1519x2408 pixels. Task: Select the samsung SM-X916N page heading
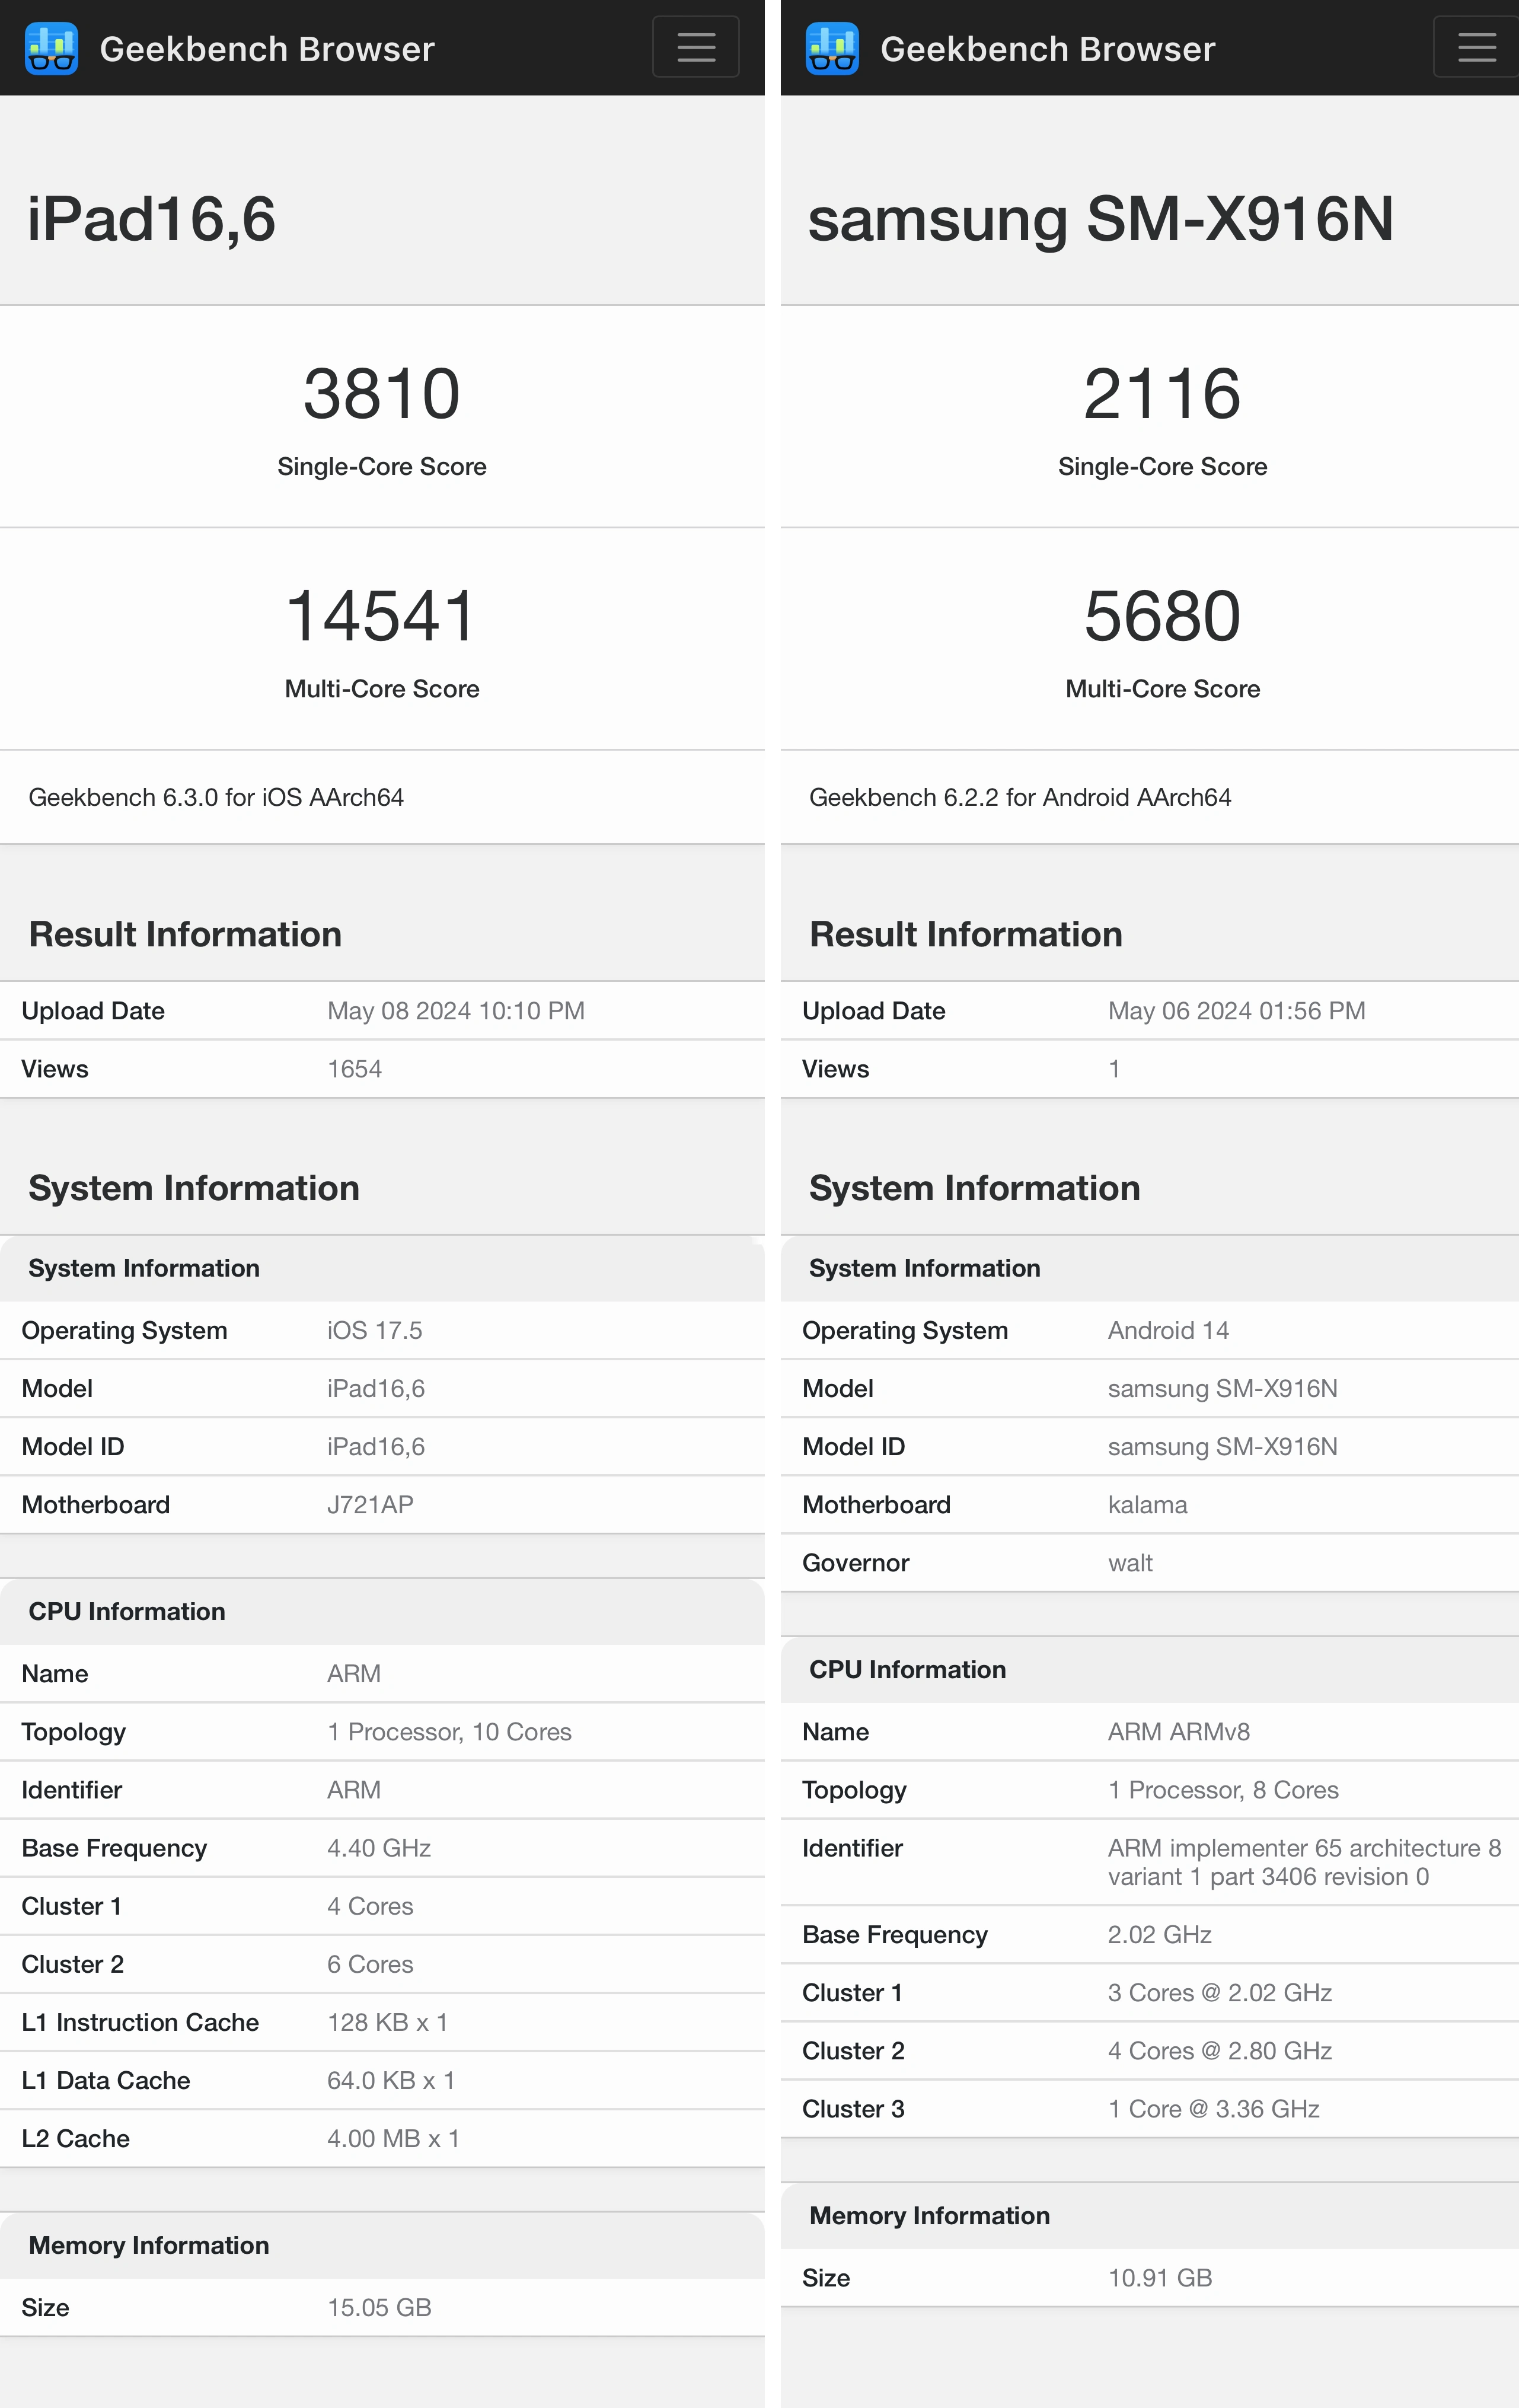pyautogui.click(x=1100, y=219)
